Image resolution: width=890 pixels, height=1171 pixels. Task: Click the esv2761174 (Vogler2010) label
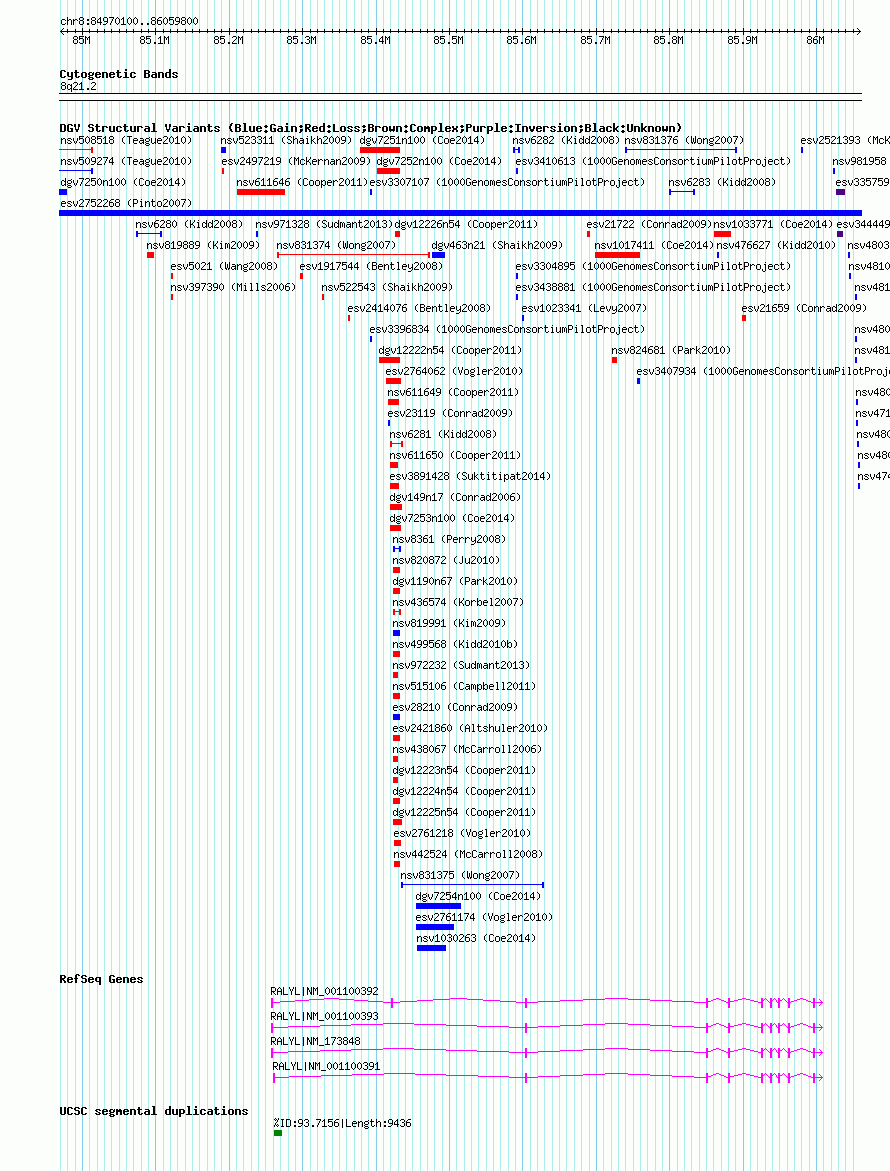click(485, 916)
